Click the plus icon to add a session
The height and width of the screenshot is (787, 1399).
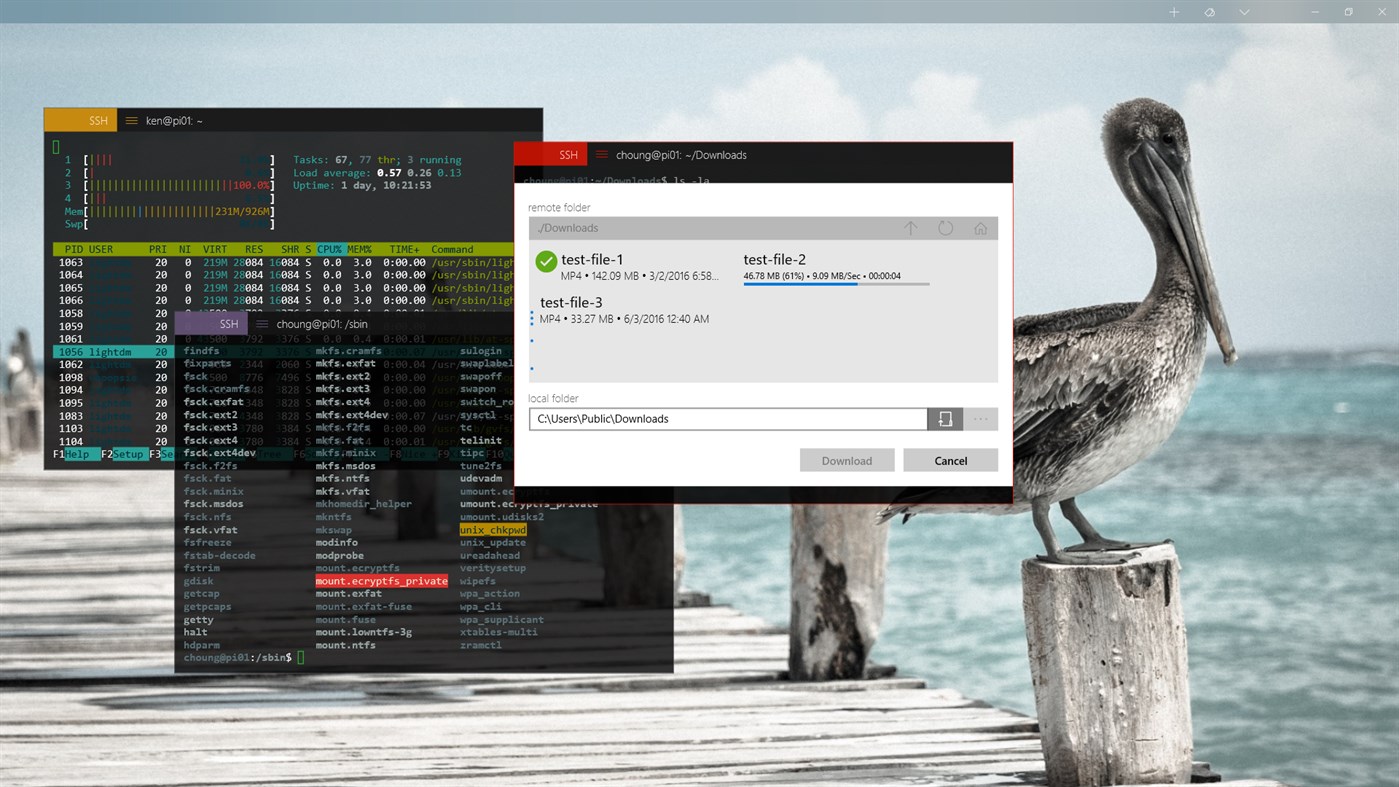[1174, 12]
